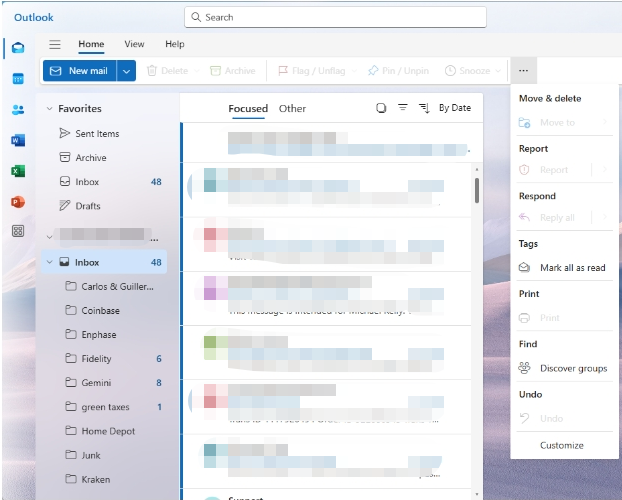Viewport: 622px width, 500px height.
Task: Open the Delete options dropdown arrow
Action: click(x=196, y=71)
